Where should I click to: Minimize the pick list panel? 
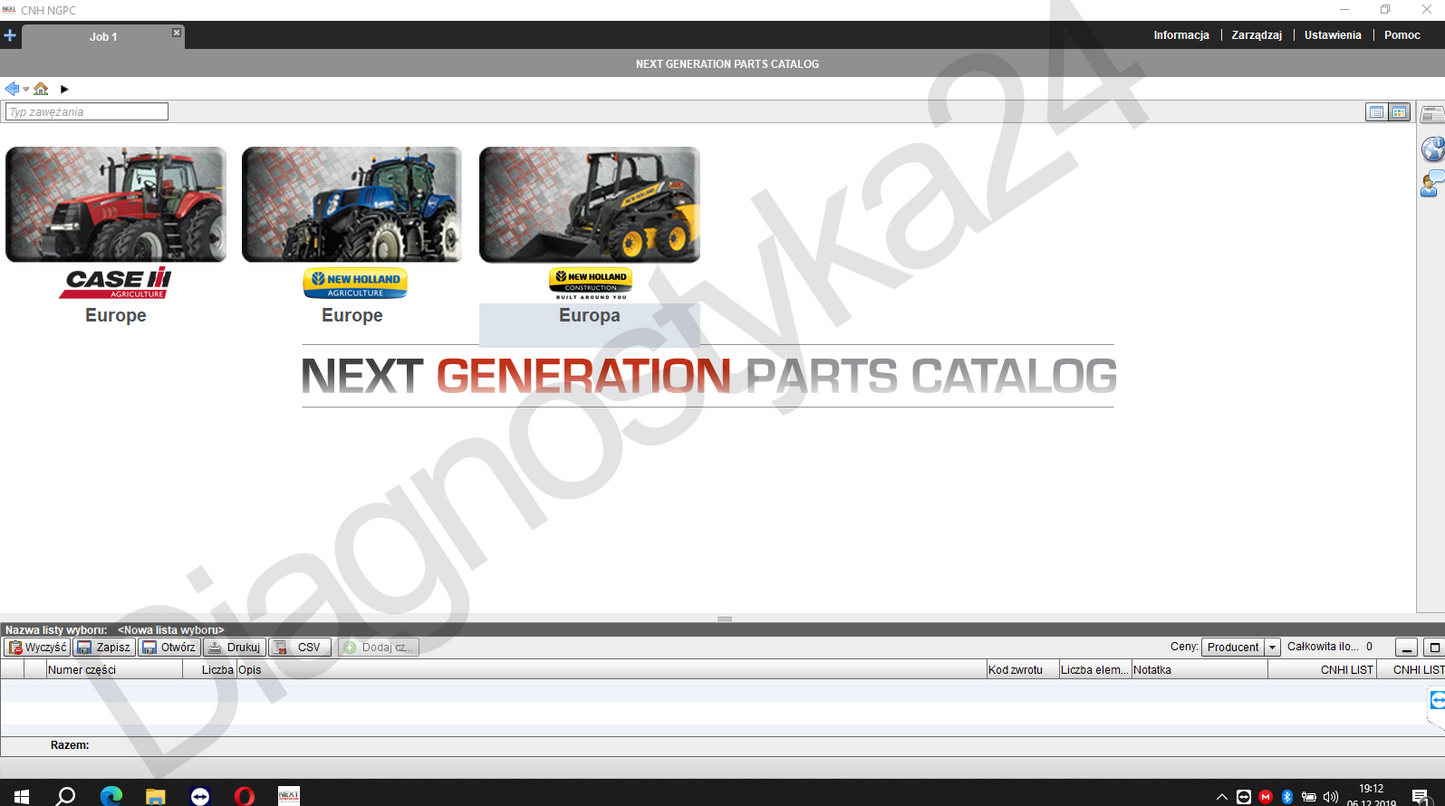1406,647
